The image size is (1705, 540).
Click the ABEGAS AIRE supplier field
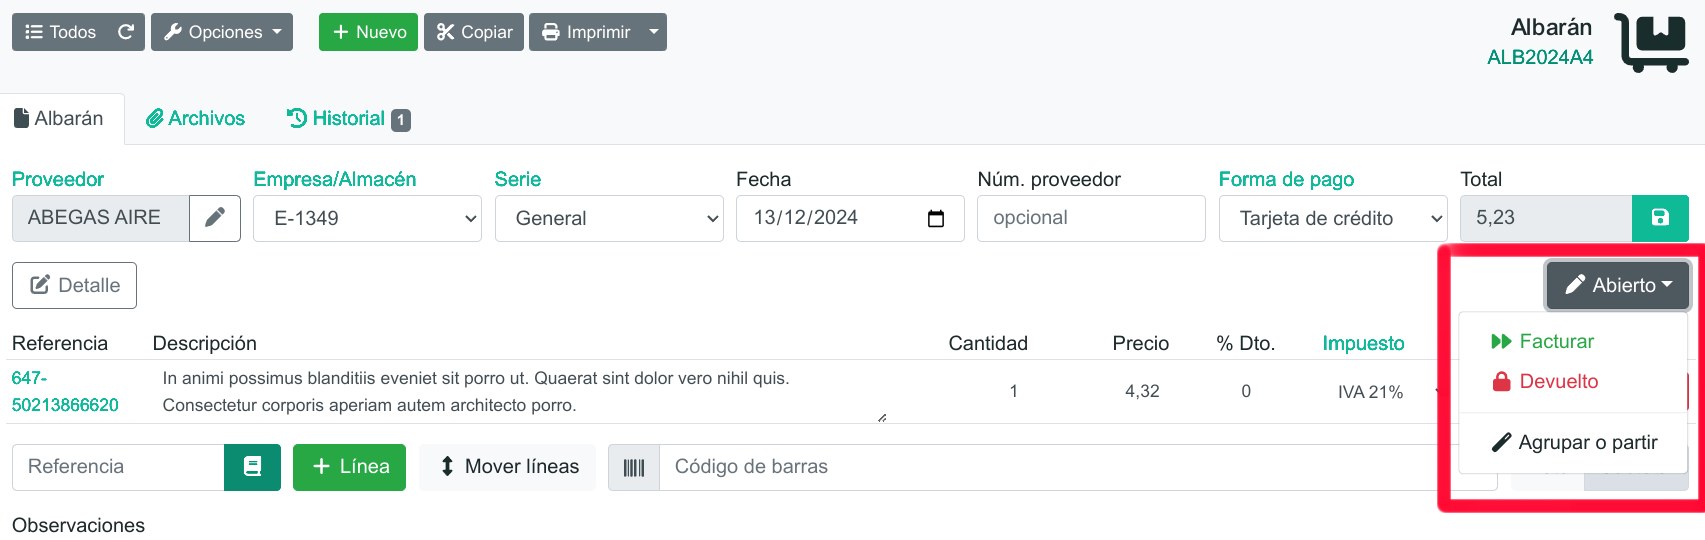[x=100, y=218]
